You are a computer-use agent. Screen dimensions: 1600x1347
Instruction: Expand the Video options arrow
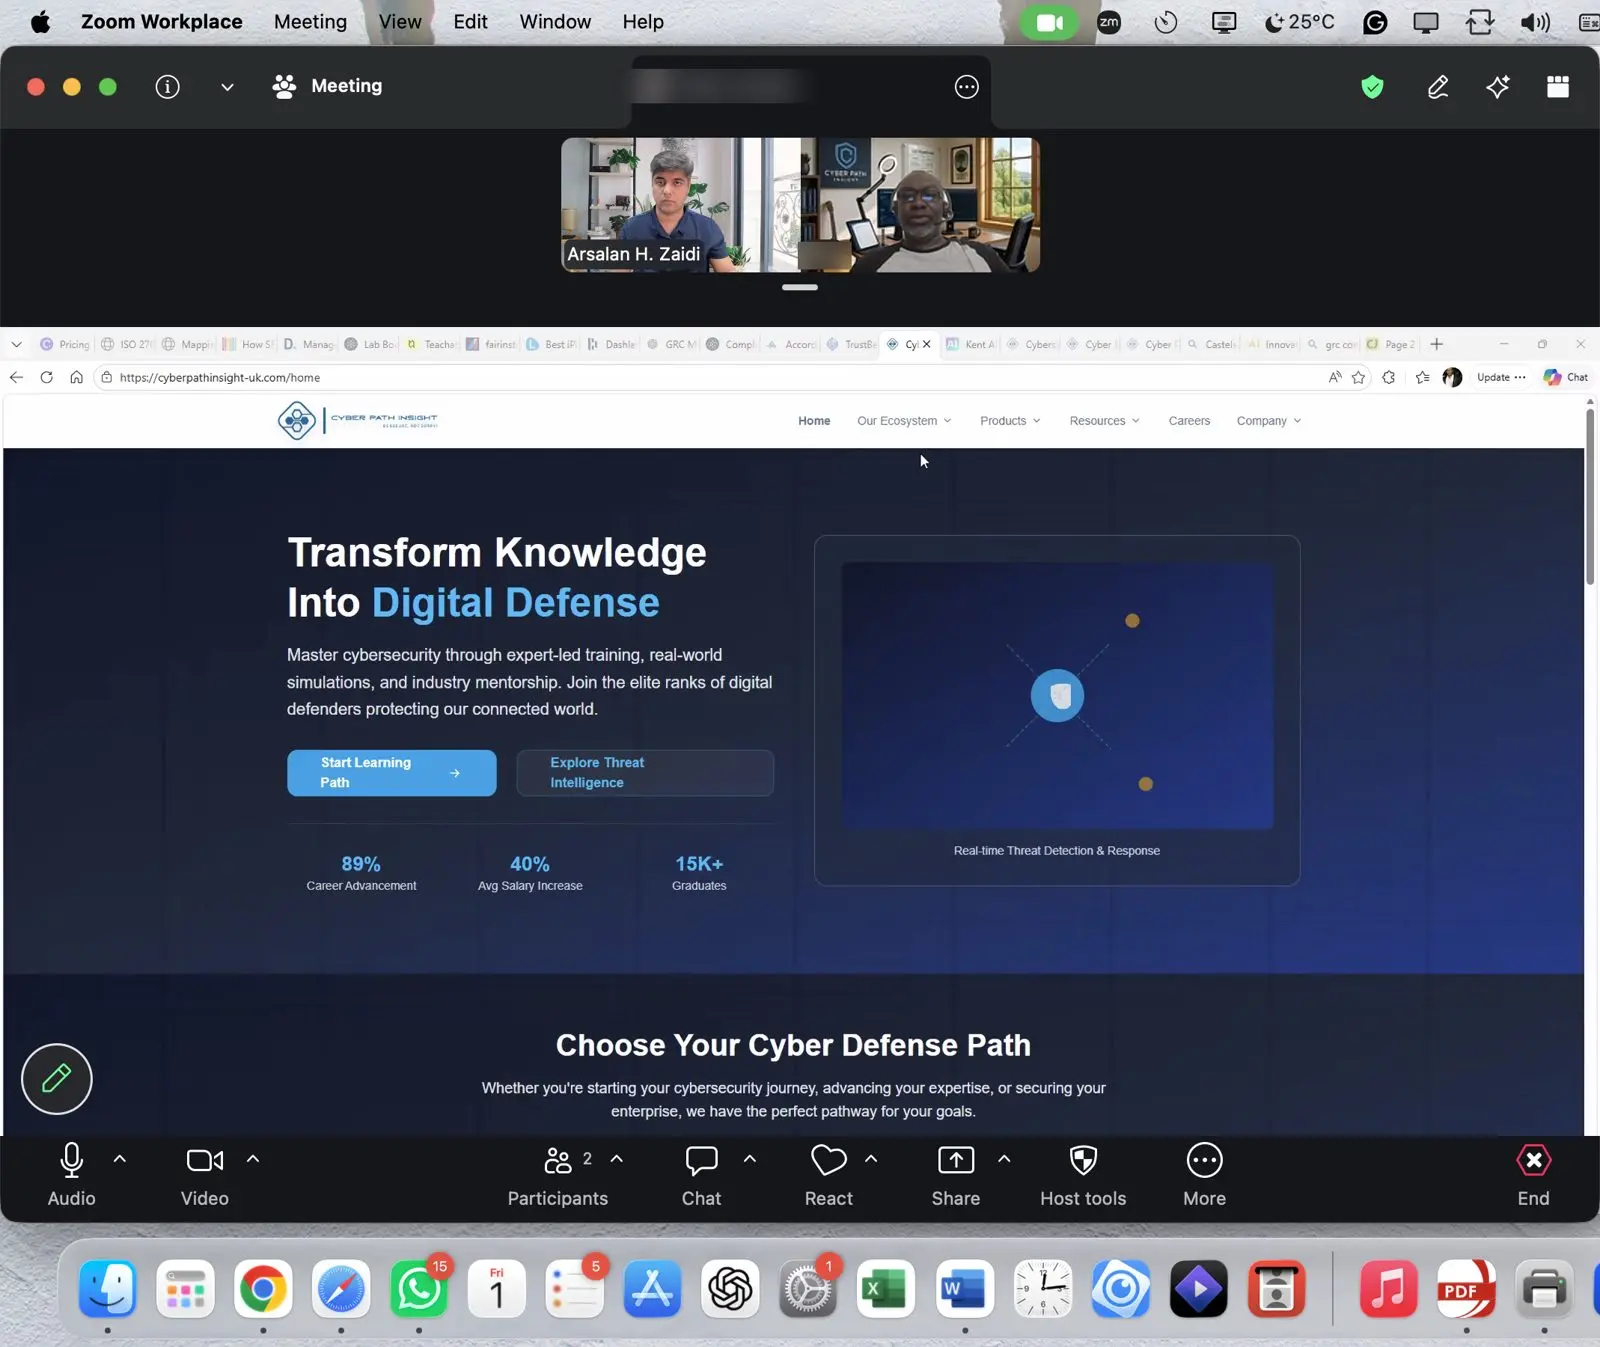coord(253,1159)
